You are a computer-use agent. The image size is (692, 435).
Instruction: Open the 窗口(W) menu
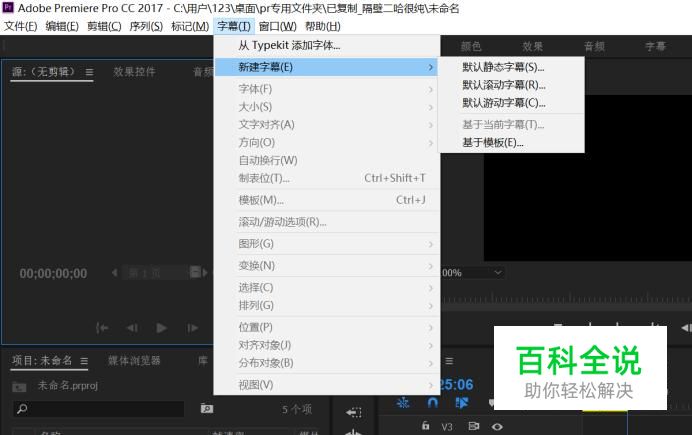pos(278,26)
